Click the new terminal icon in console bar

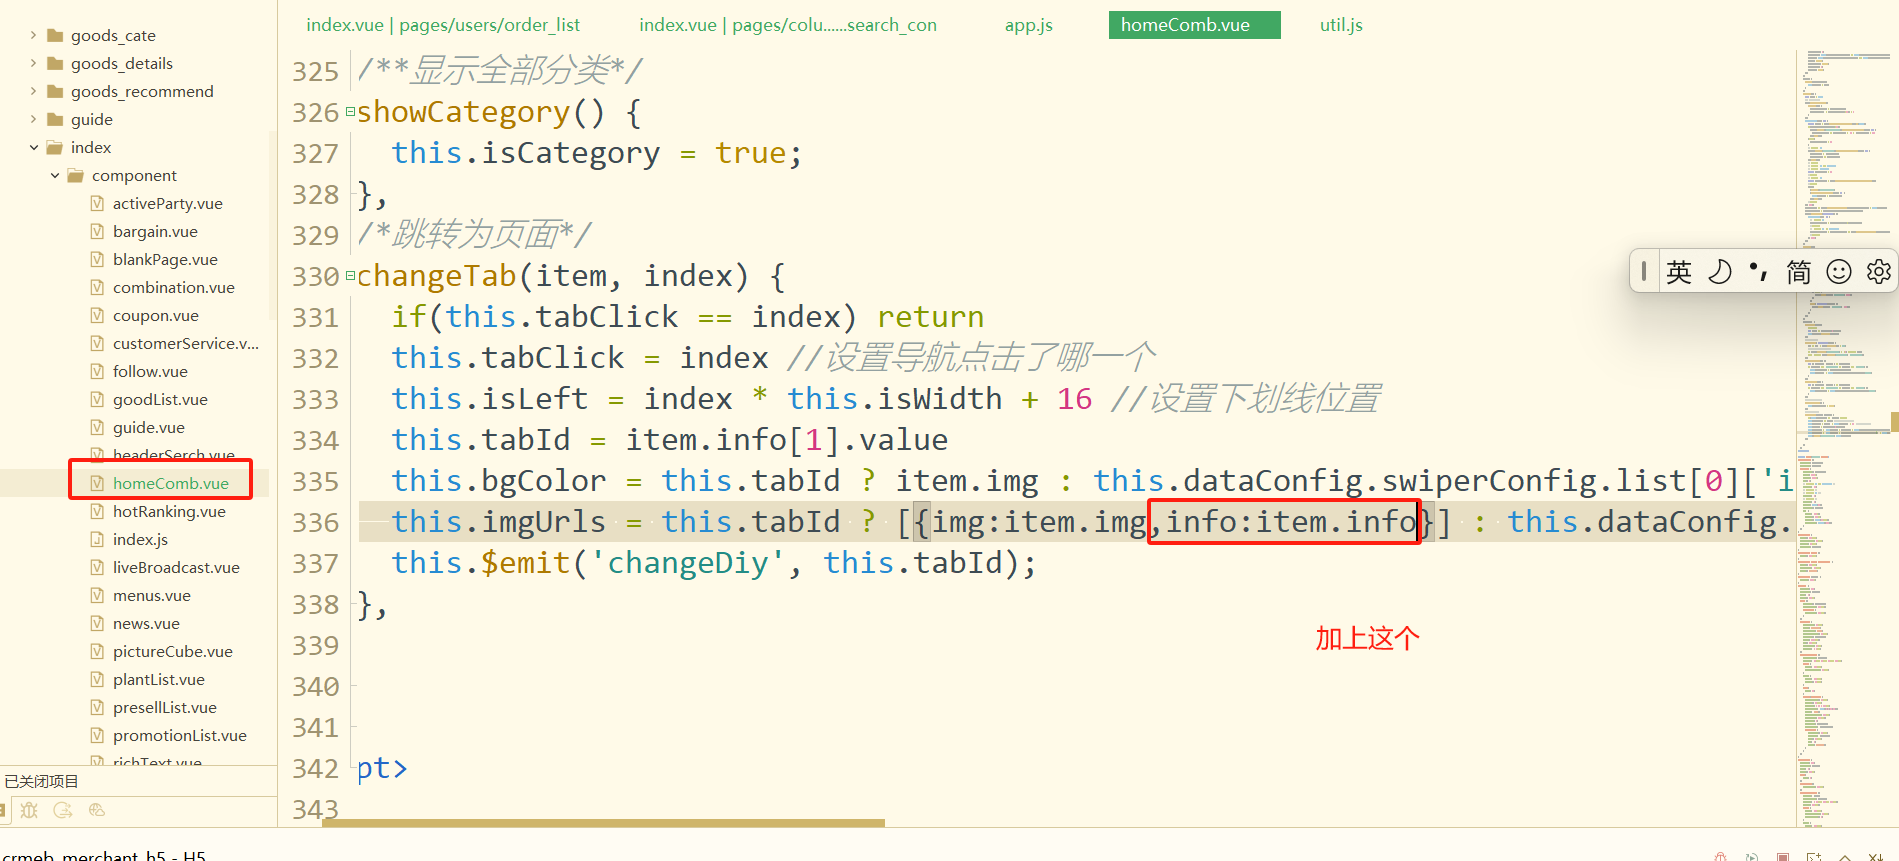pos(1814,857)
